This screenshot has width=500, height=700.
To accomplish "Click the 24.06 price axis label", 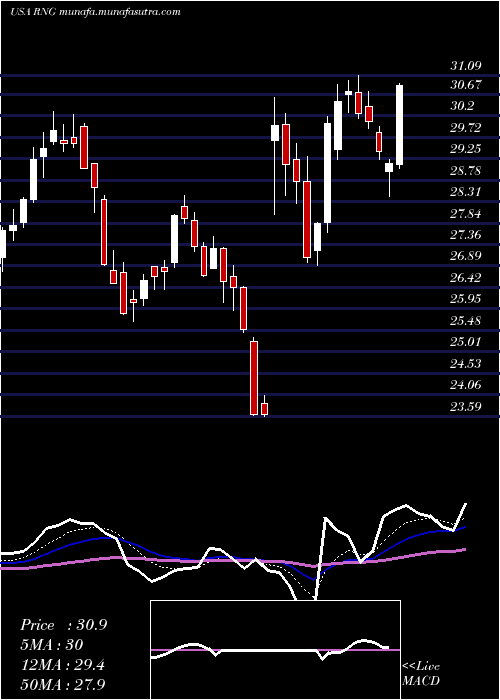I will [x=466, y=385].
